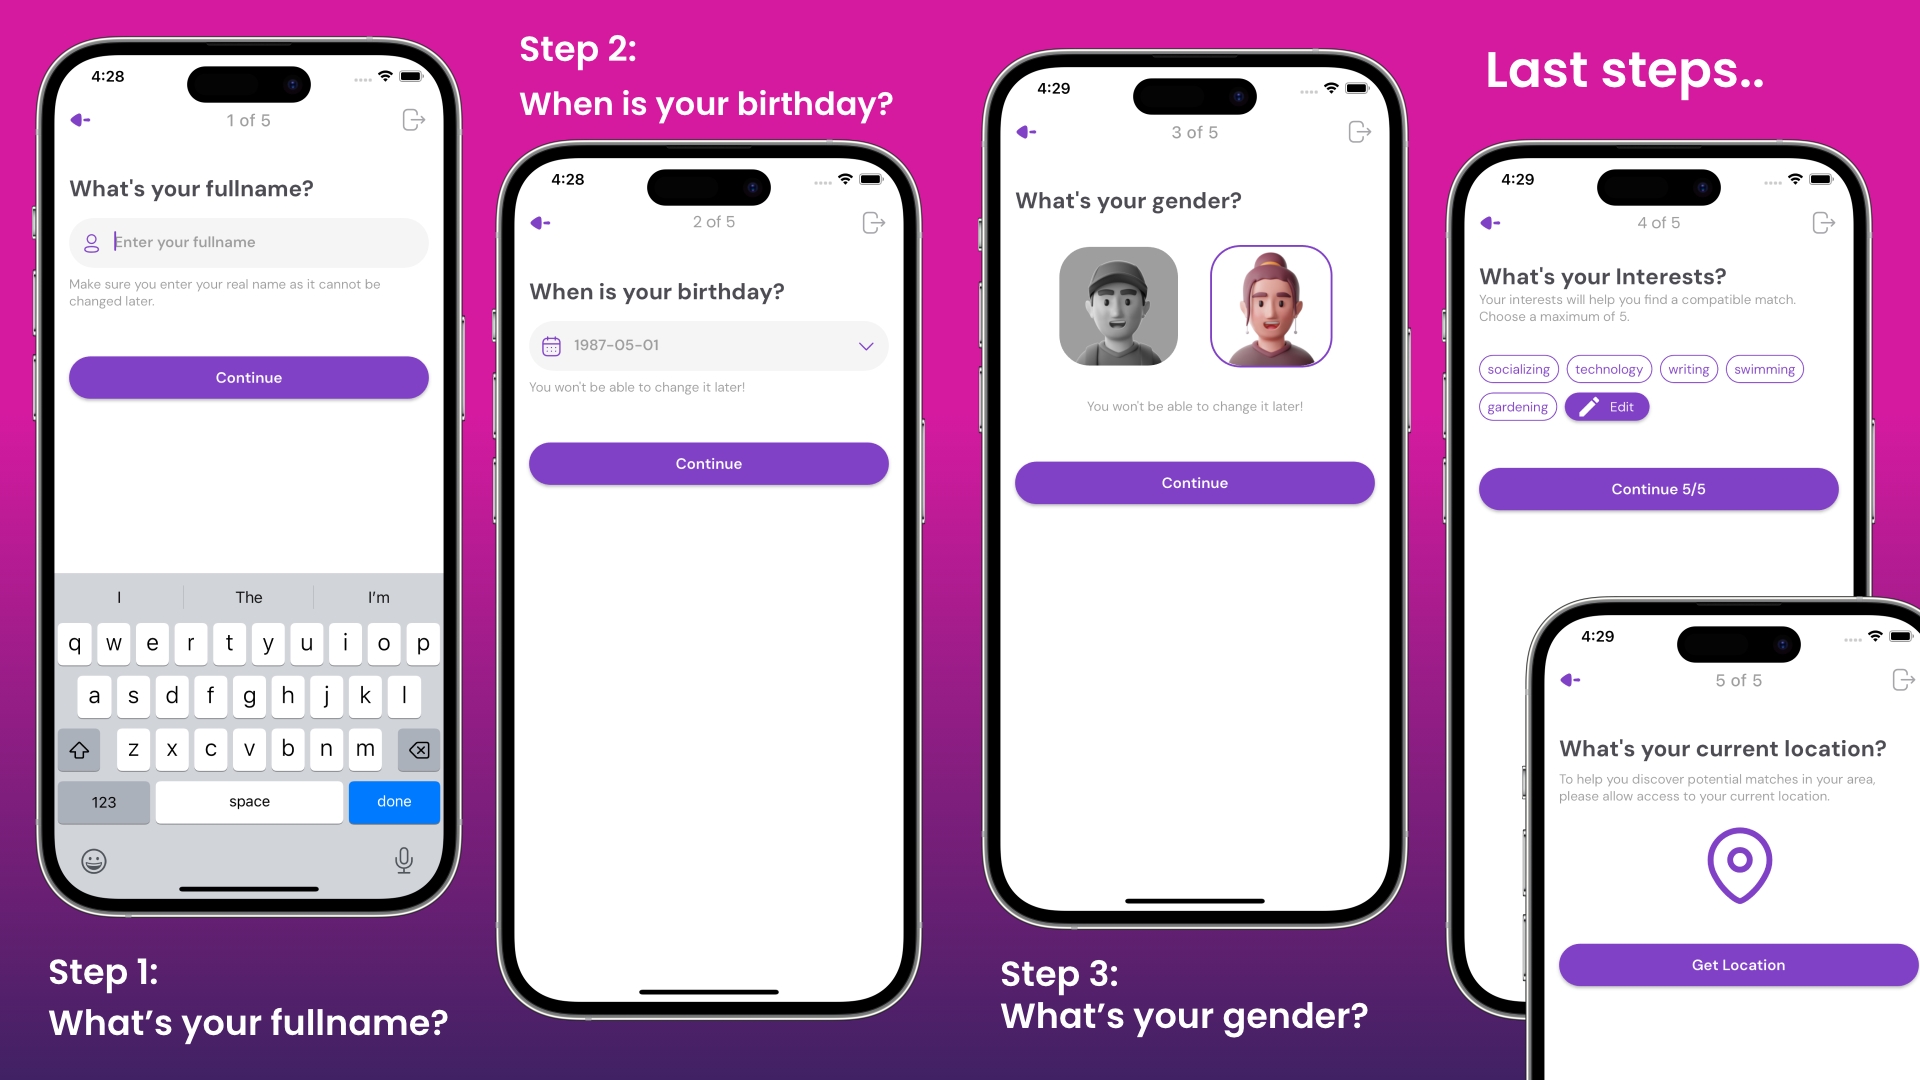Select the swimming interest tag

click(x=1764, y=369)
